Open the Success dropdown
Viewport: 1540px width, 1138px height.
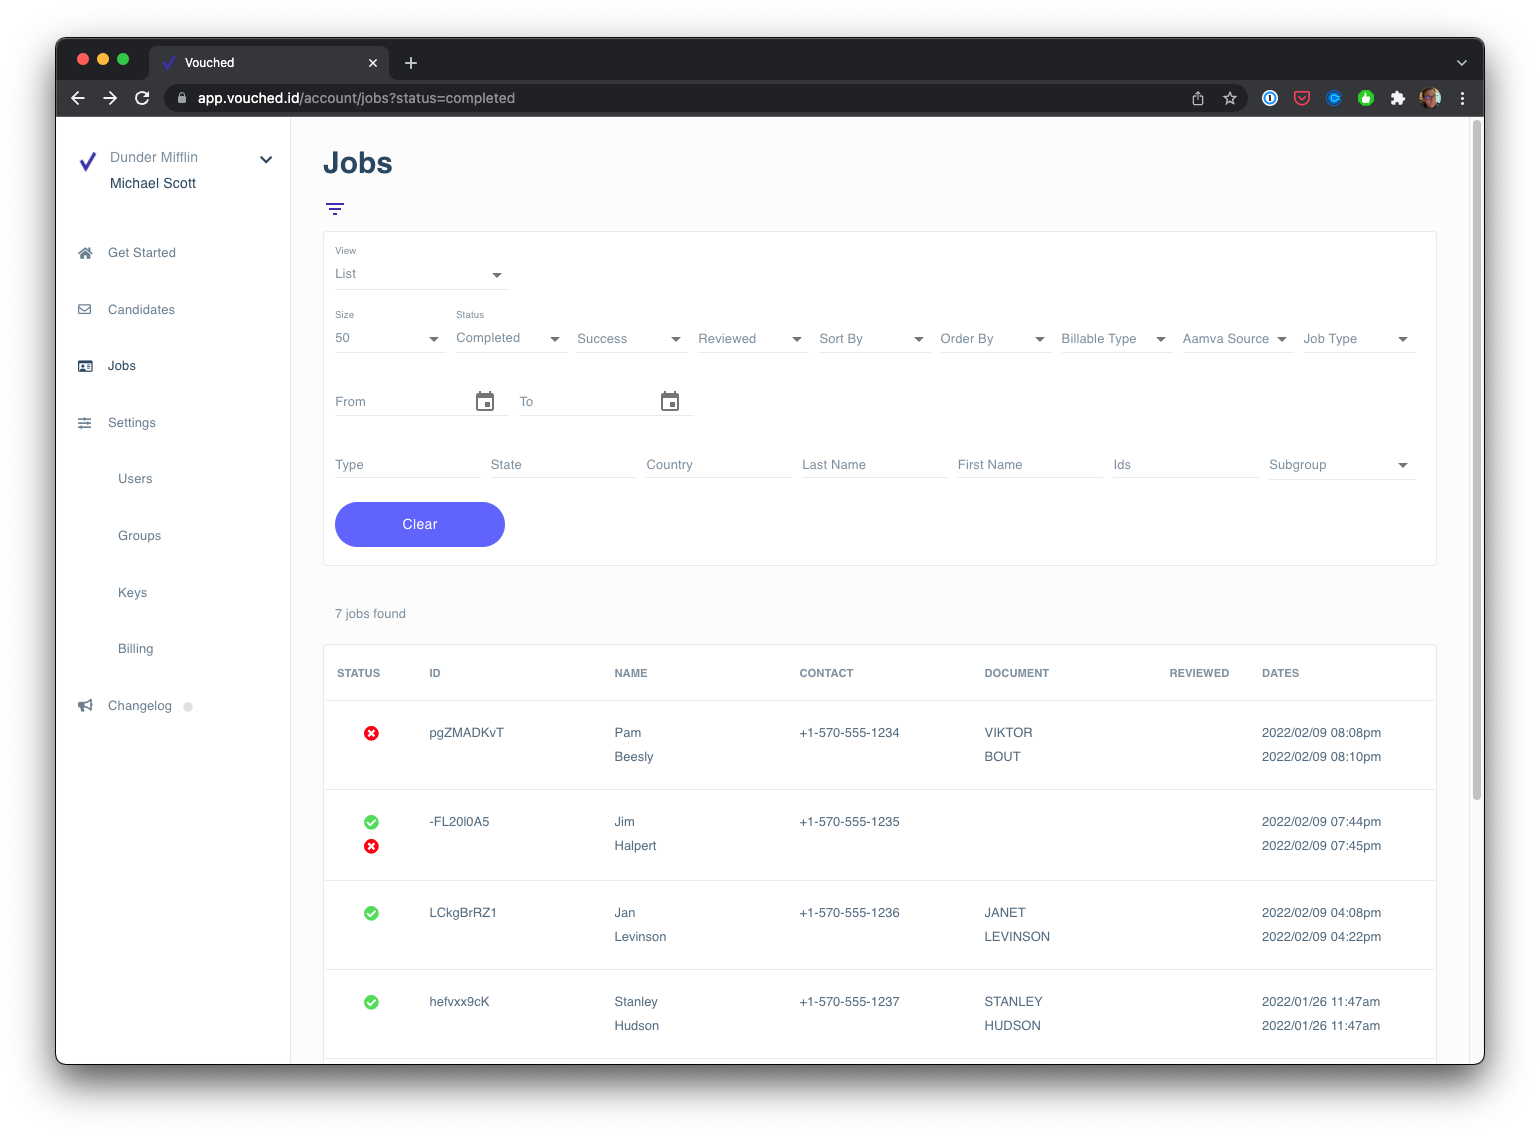(x=632, y=339)
